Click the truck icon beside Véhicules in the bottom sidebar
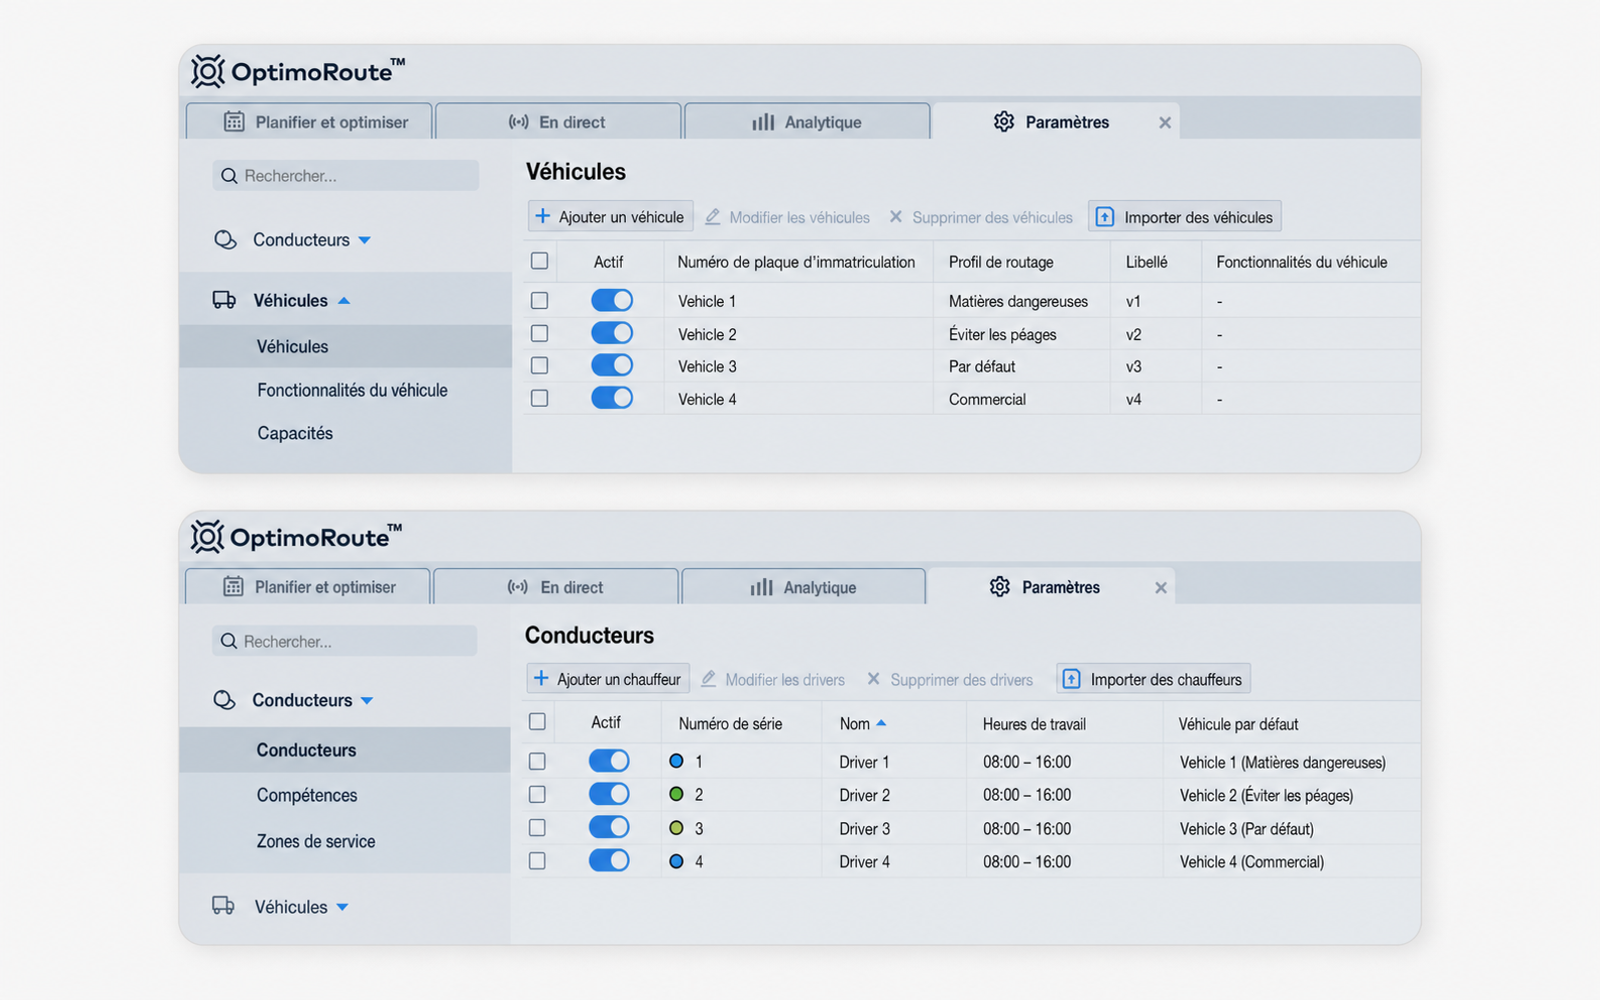The height and width of the screenshot is (1000, 1600). click(x=223, y=906)
